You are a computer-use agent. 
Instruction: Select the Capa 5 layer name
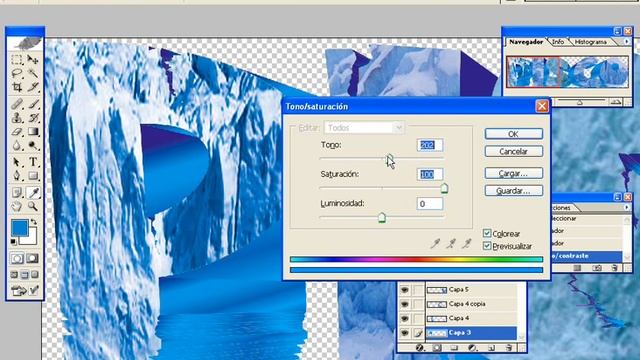[x=458, y=289]
